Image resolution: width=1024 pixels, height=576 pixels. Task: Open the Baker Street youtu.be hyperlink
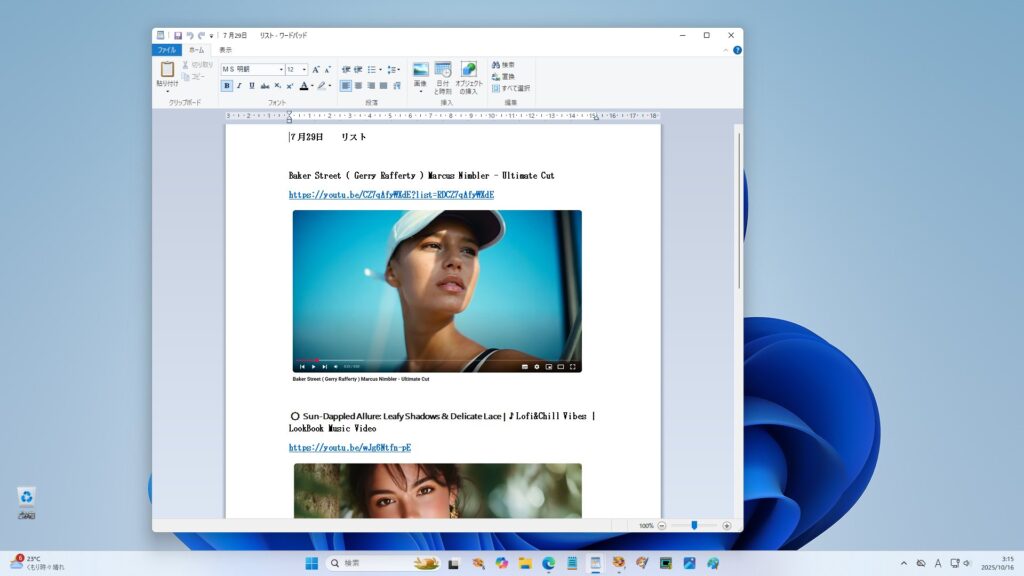click(x=391, y=195)
